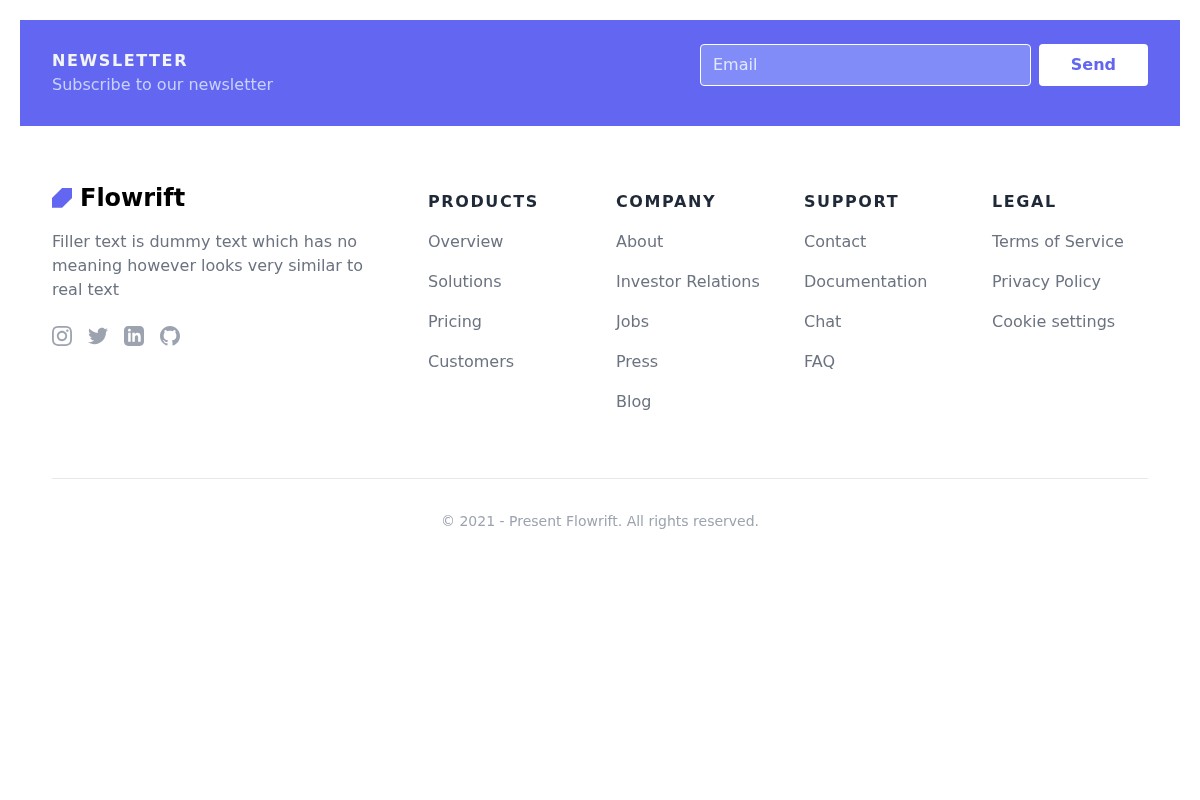Open the Documentation page

865,281
